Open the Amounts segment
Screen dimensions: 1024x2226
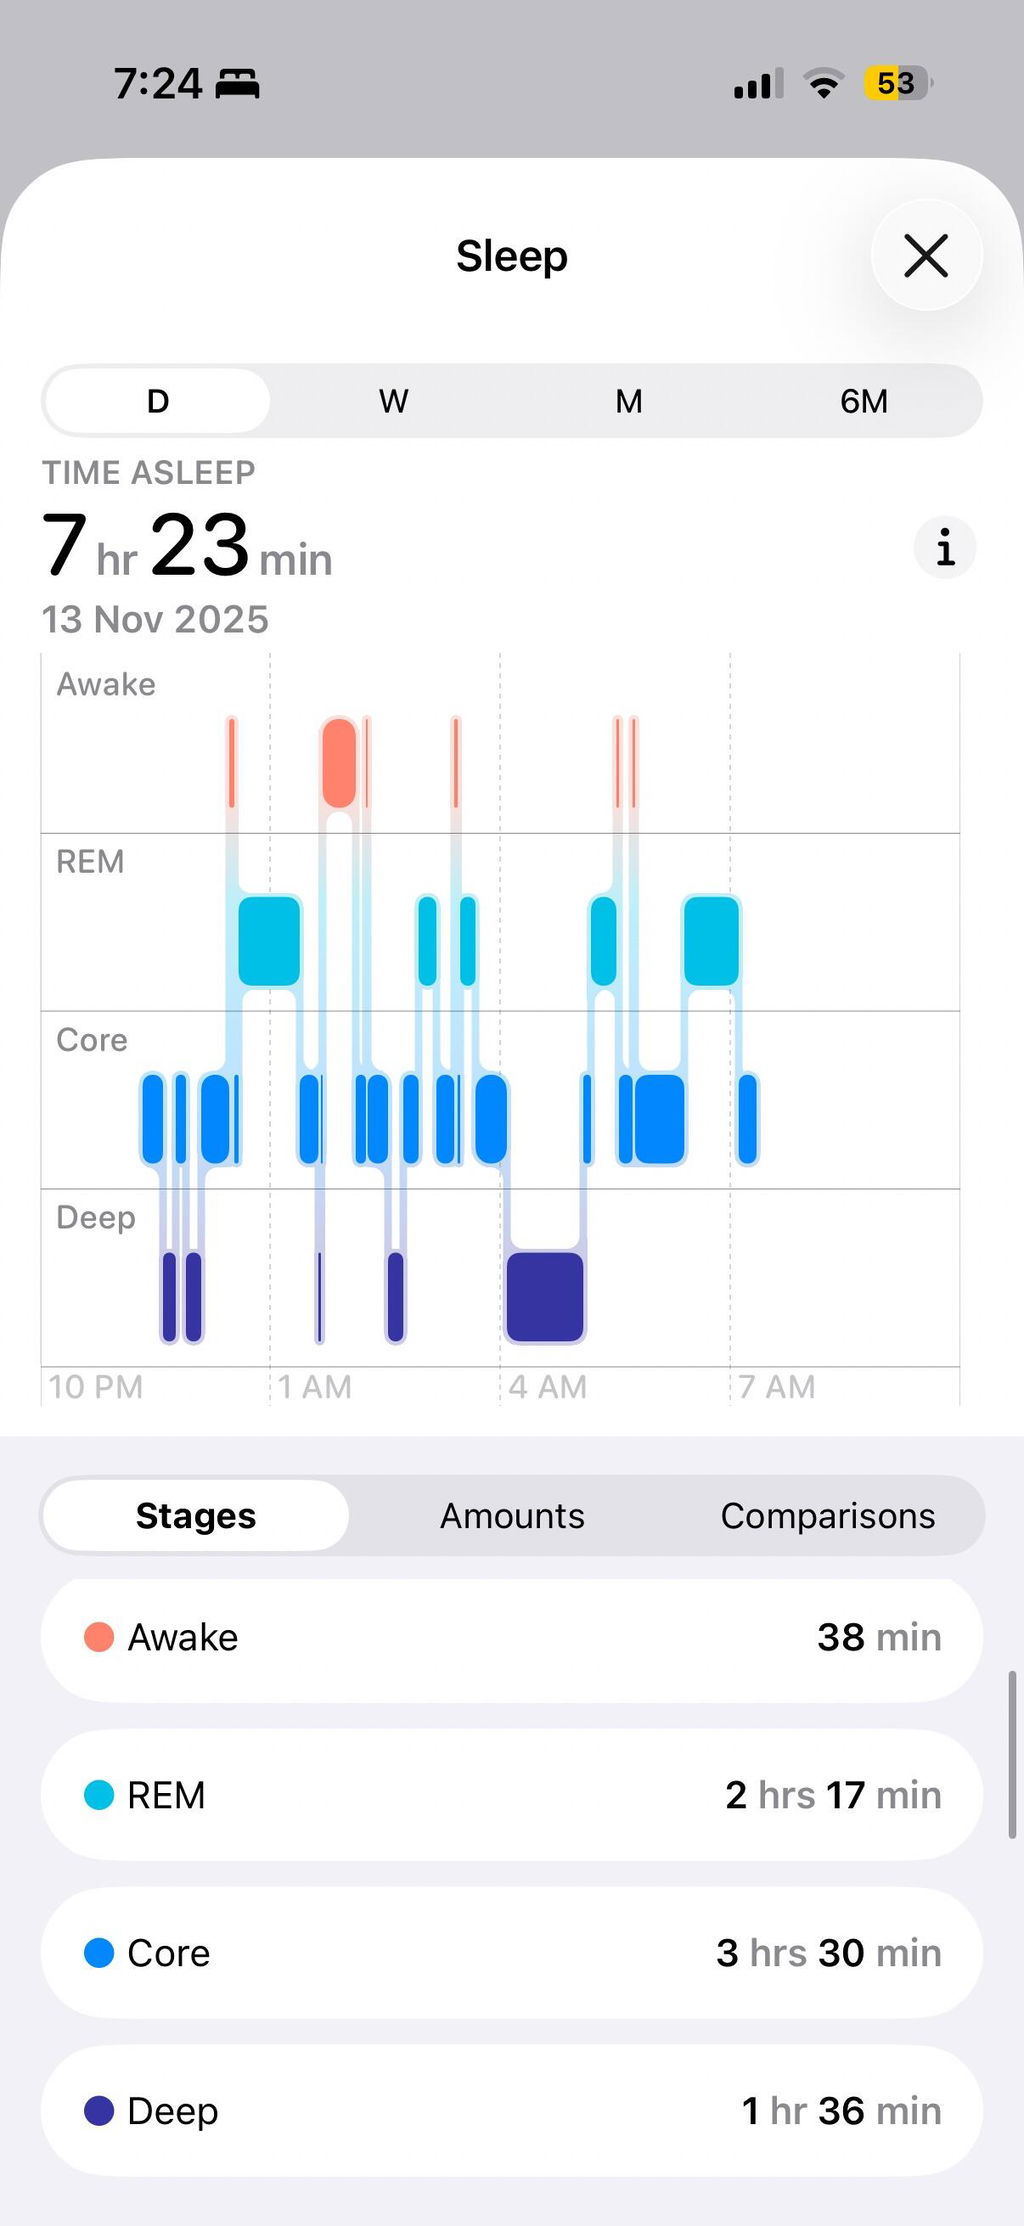click(512, 1516)
